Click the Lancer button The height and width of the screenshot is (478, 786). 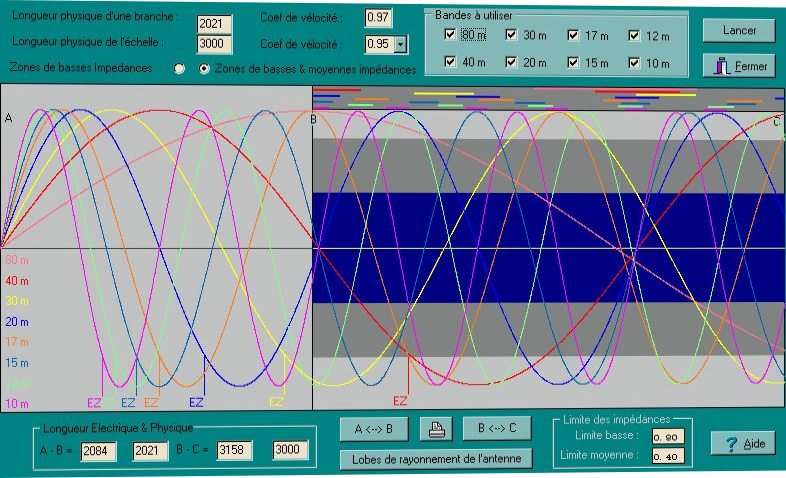click(x=739, y=31)
